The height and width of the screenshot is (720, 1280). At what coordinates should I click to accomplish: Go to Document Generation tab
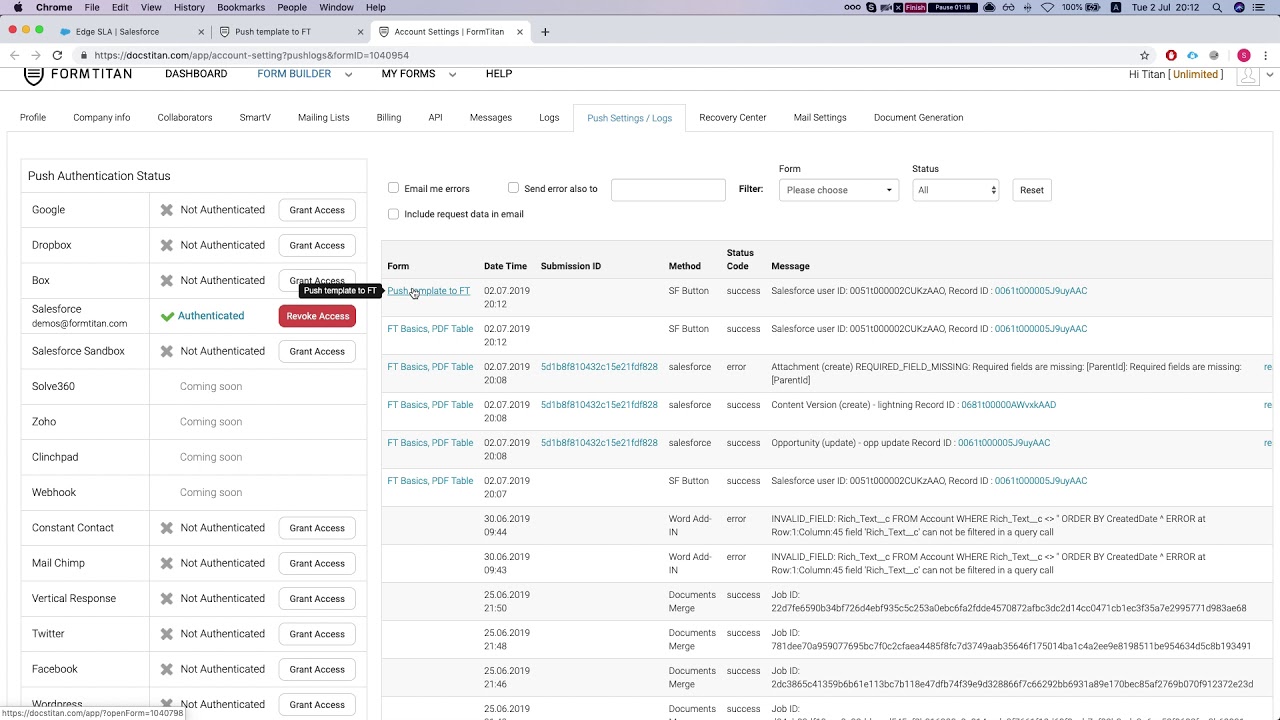tap(918, 117)
